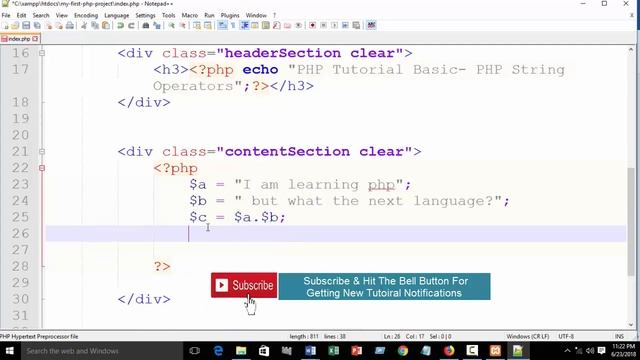
Task: Click the Playback macro icon
Action: [x=334, y=25]
